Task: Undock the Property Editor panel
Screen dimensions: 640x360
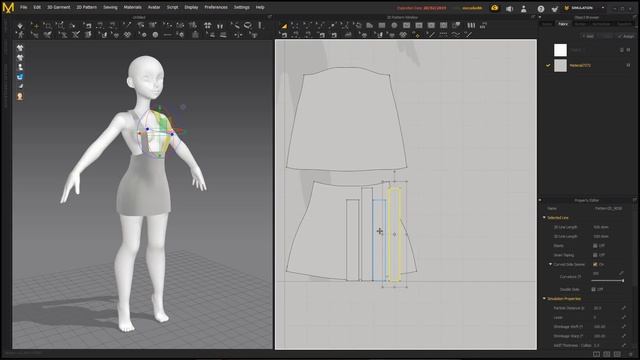Action: pos(635,200)
